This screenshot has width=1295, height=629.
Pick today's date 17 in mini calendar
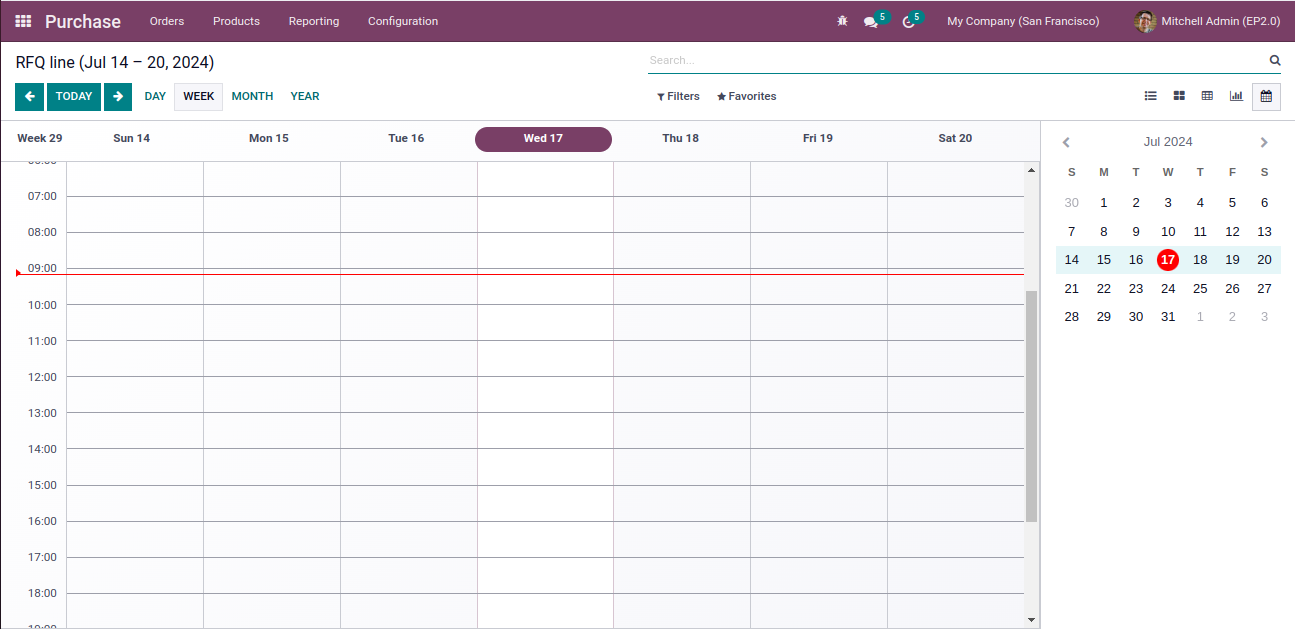[1168, 260]
